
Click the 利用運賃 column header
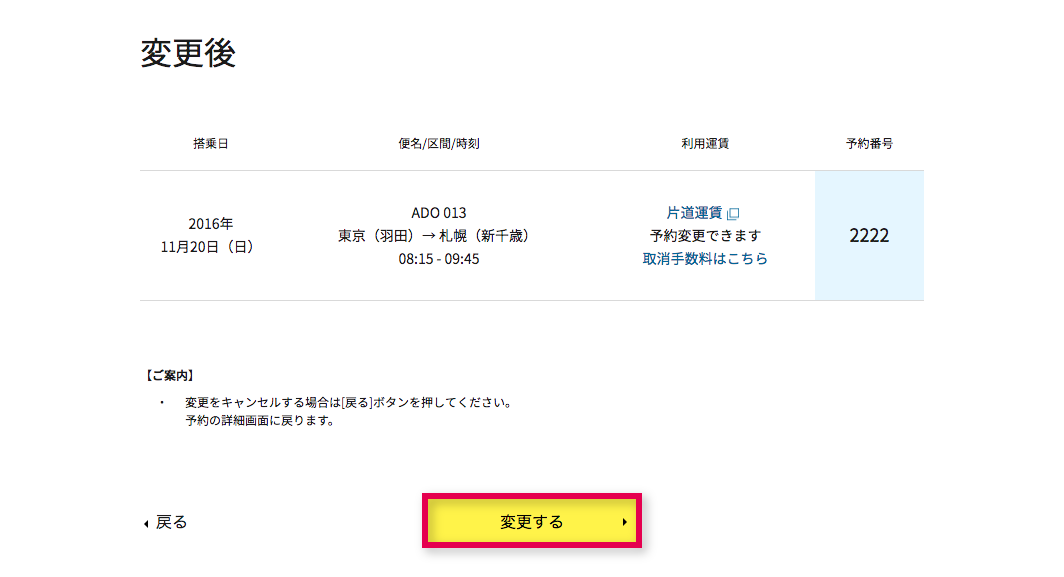(x=705, y=143)
